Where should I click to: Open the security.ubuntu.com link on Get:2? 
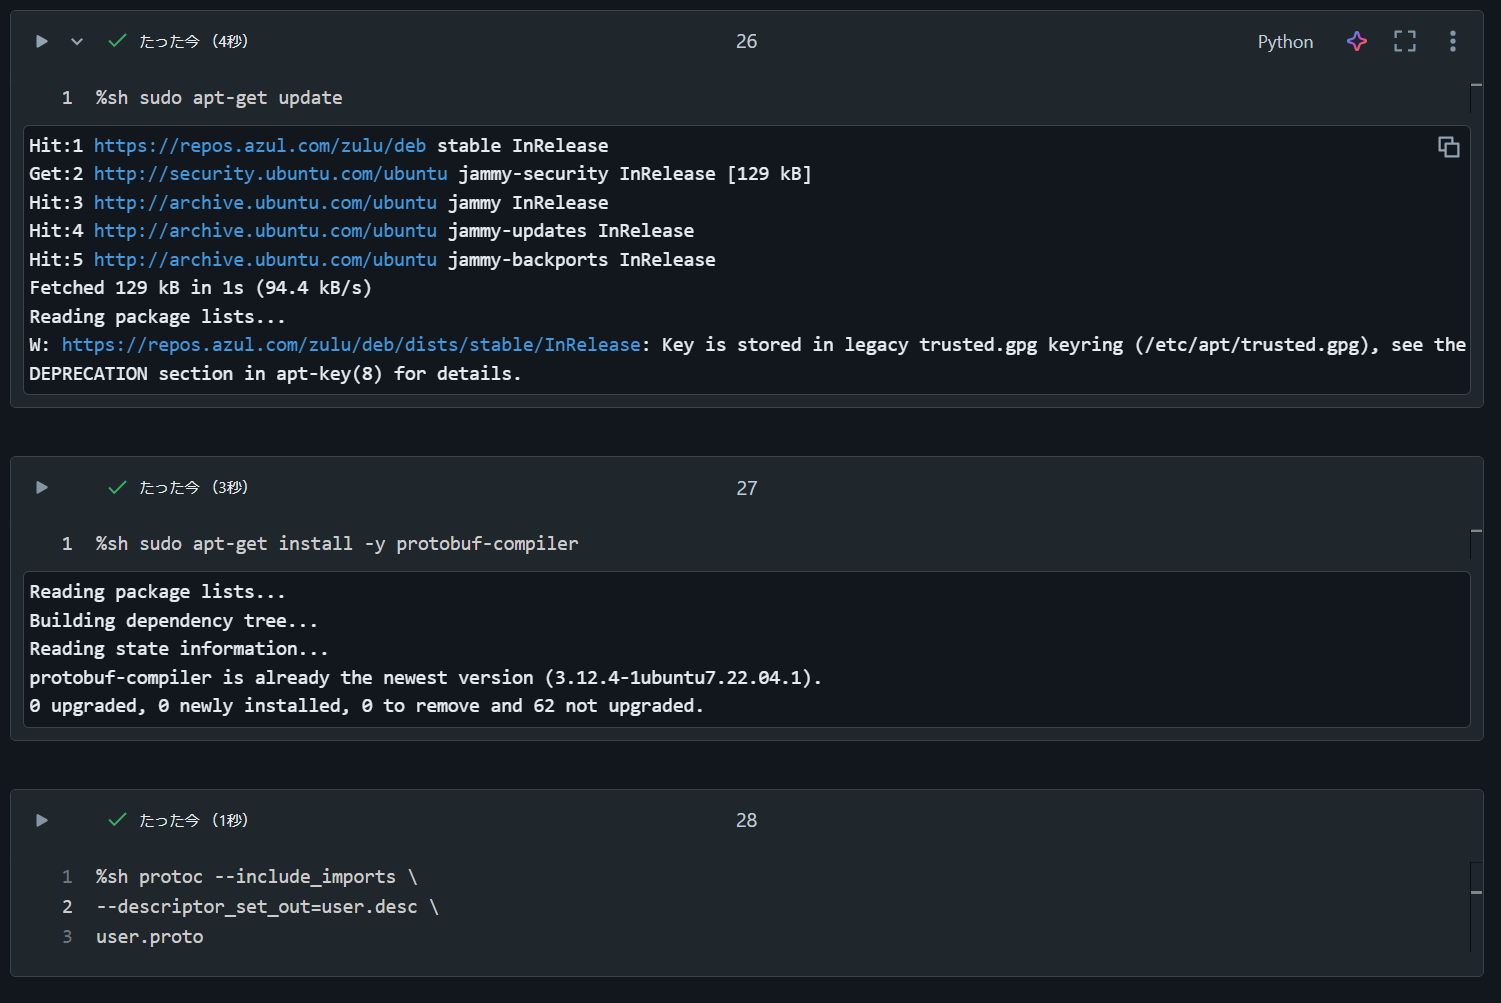(271, 174)
